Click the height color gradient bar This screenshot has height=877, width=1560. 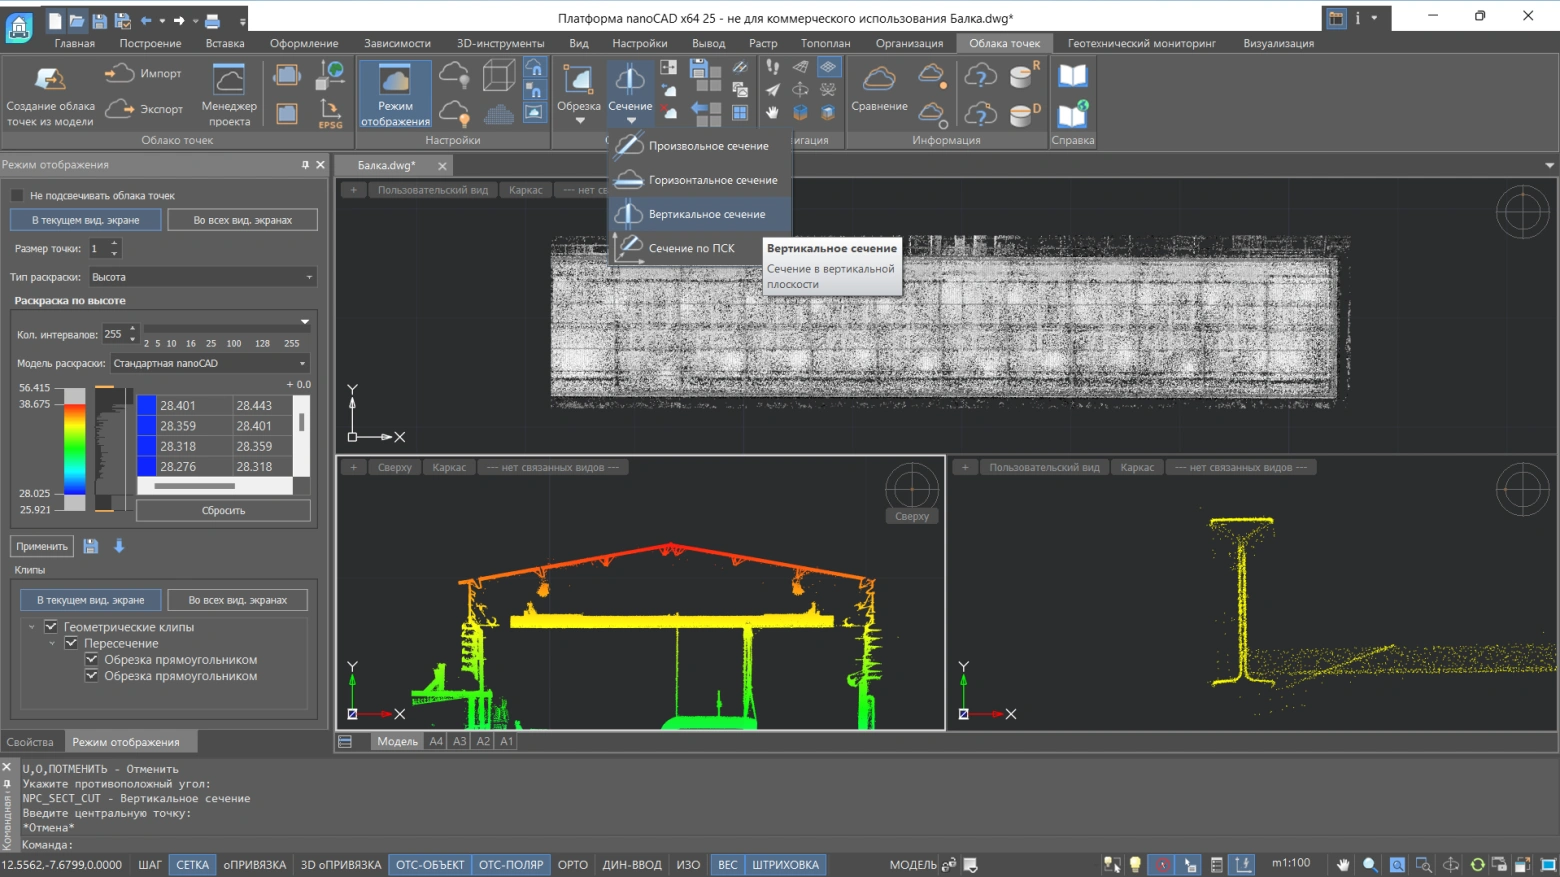coord(75,449)
